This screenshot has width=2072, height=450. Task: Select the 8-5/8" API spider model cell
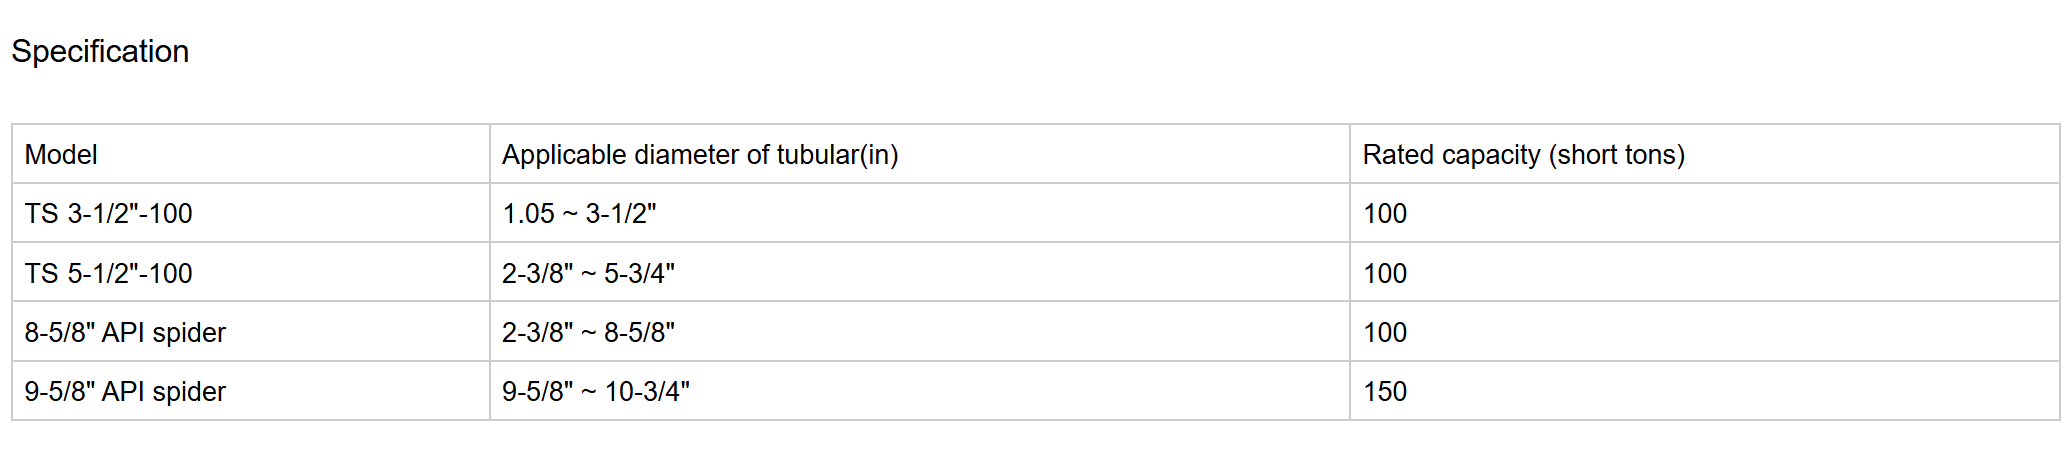tap(125, 333)
